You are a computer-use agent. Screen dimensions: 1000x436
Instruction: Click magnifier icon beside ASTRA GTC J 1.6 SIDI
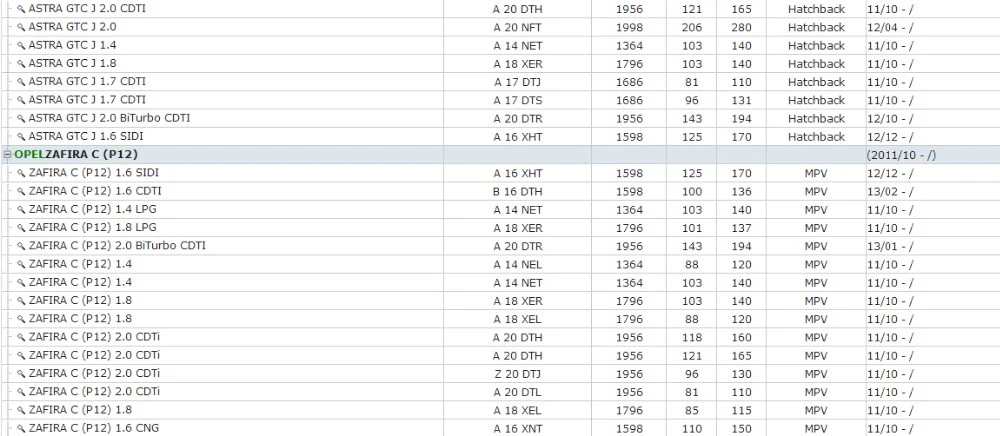coord(21,136)
